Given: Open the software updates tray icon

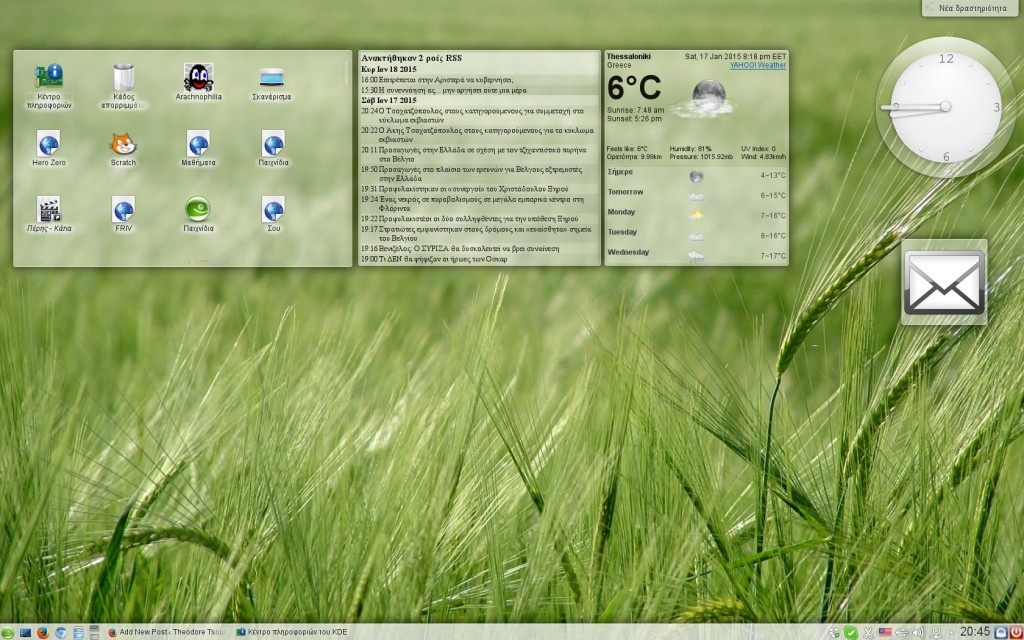Looking at the screenshot, I should 833,632.
